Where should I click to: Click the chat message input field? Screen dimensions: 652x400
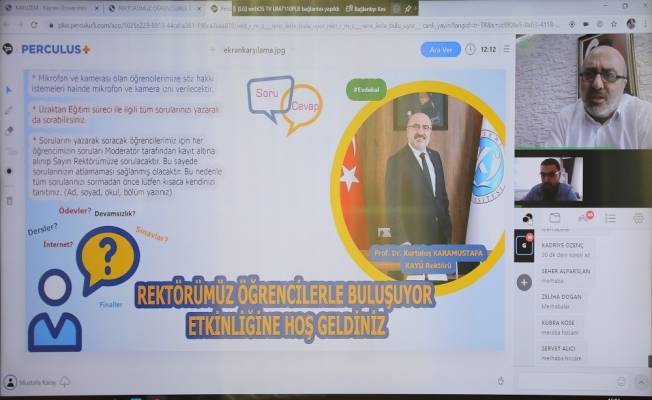[x=565, y=382]
